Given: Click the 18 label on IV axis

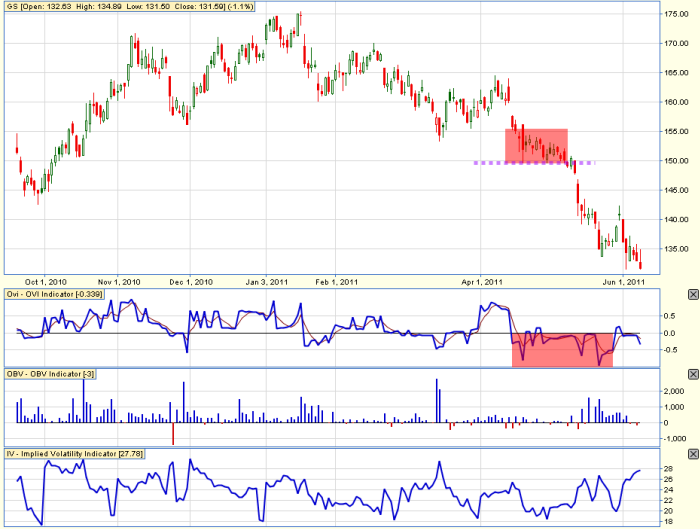Looking at the screenshot, I should 668,522.
